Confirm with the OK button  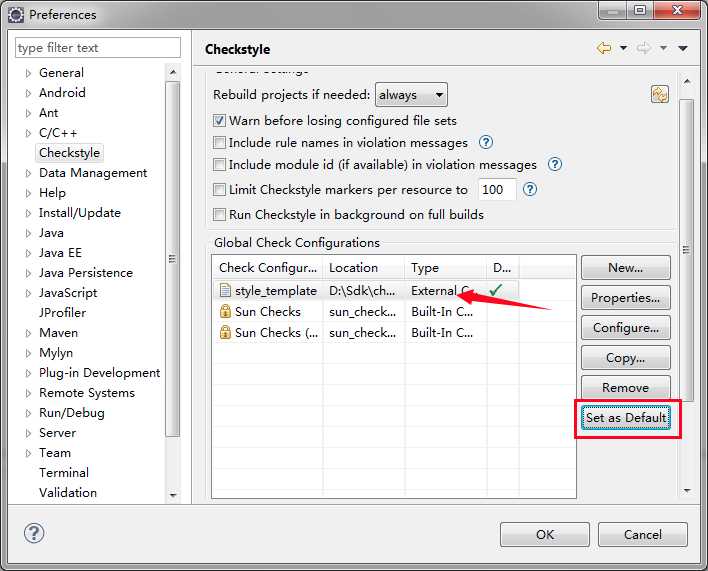[545, 534]
